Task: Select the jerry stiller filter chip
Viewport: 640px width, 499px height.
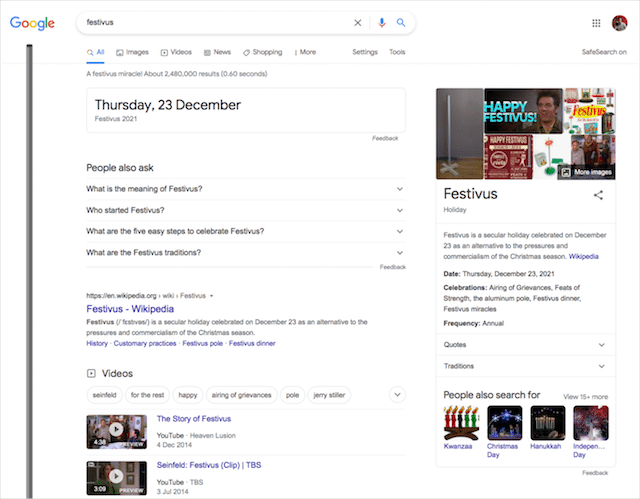Action: [329, 395]
